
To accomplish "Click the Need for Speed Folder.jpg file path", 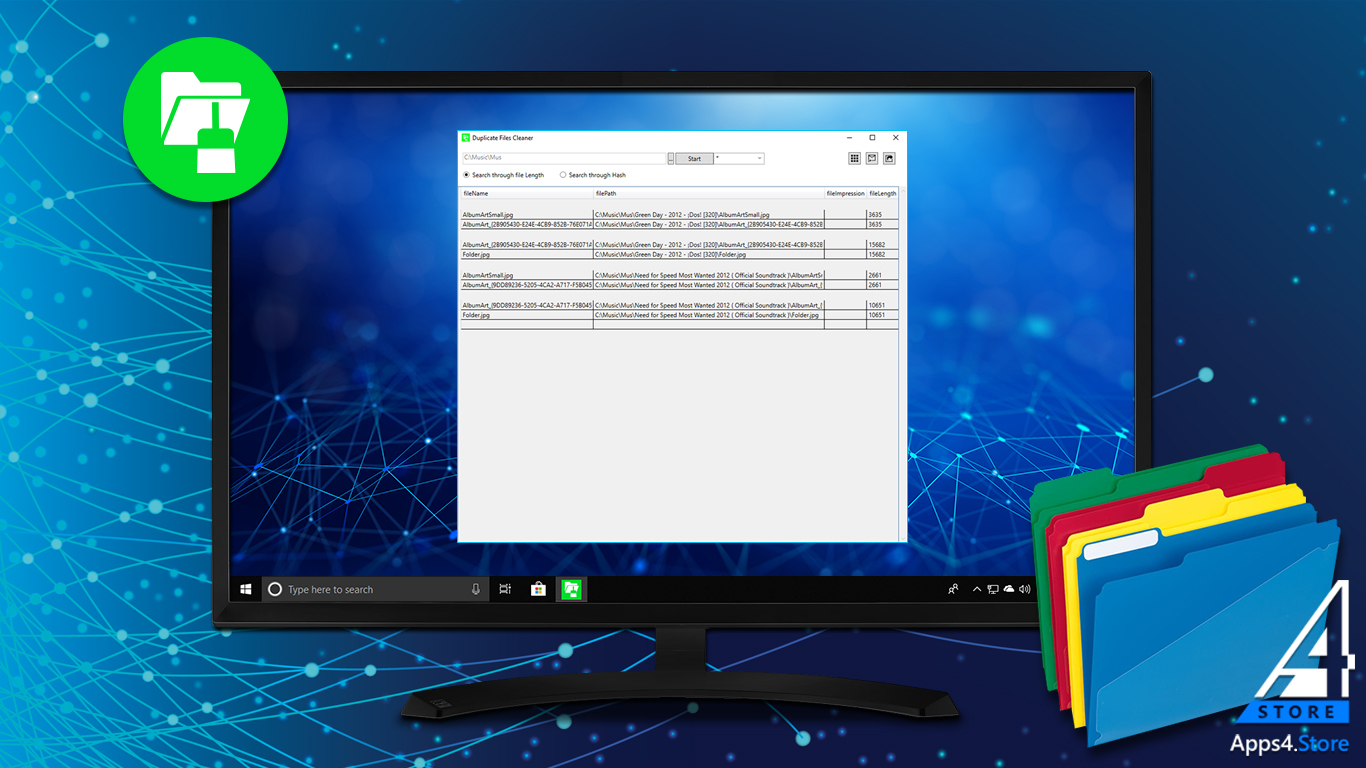I will point(709,315).
